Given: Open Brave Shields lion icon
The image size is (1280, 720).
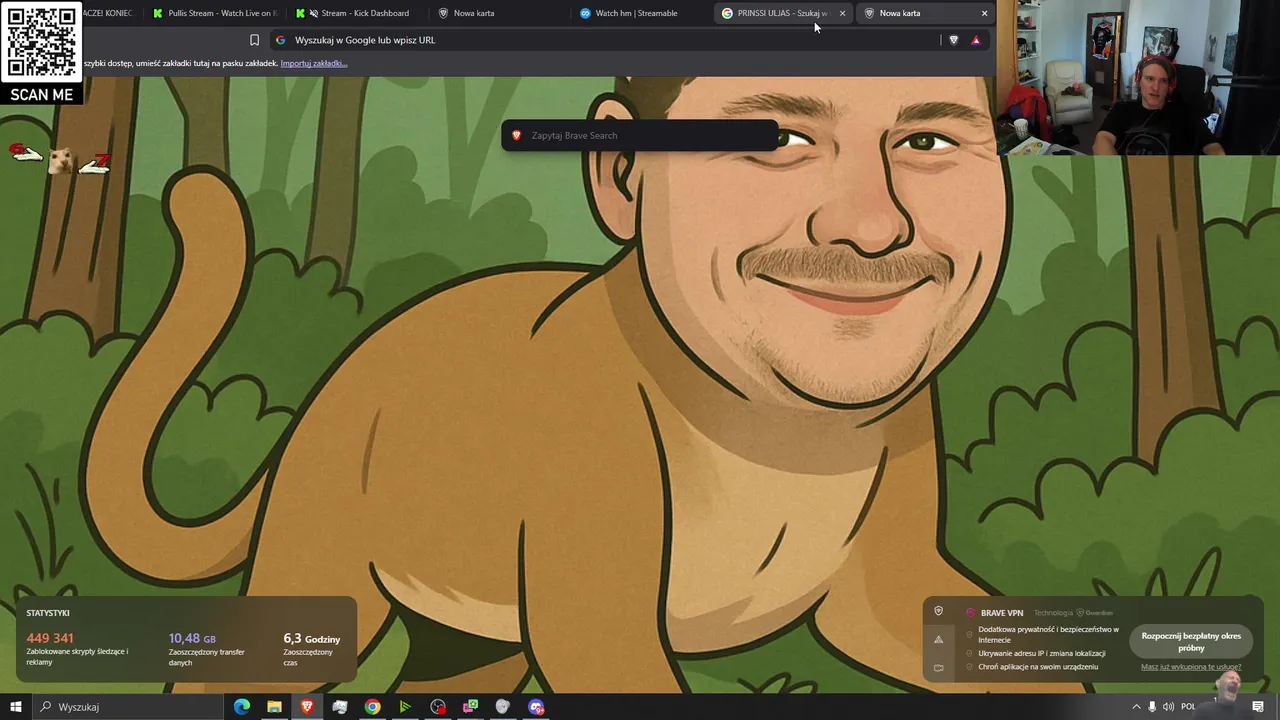Looking at the screenshot, I should (x=953, y=40).
